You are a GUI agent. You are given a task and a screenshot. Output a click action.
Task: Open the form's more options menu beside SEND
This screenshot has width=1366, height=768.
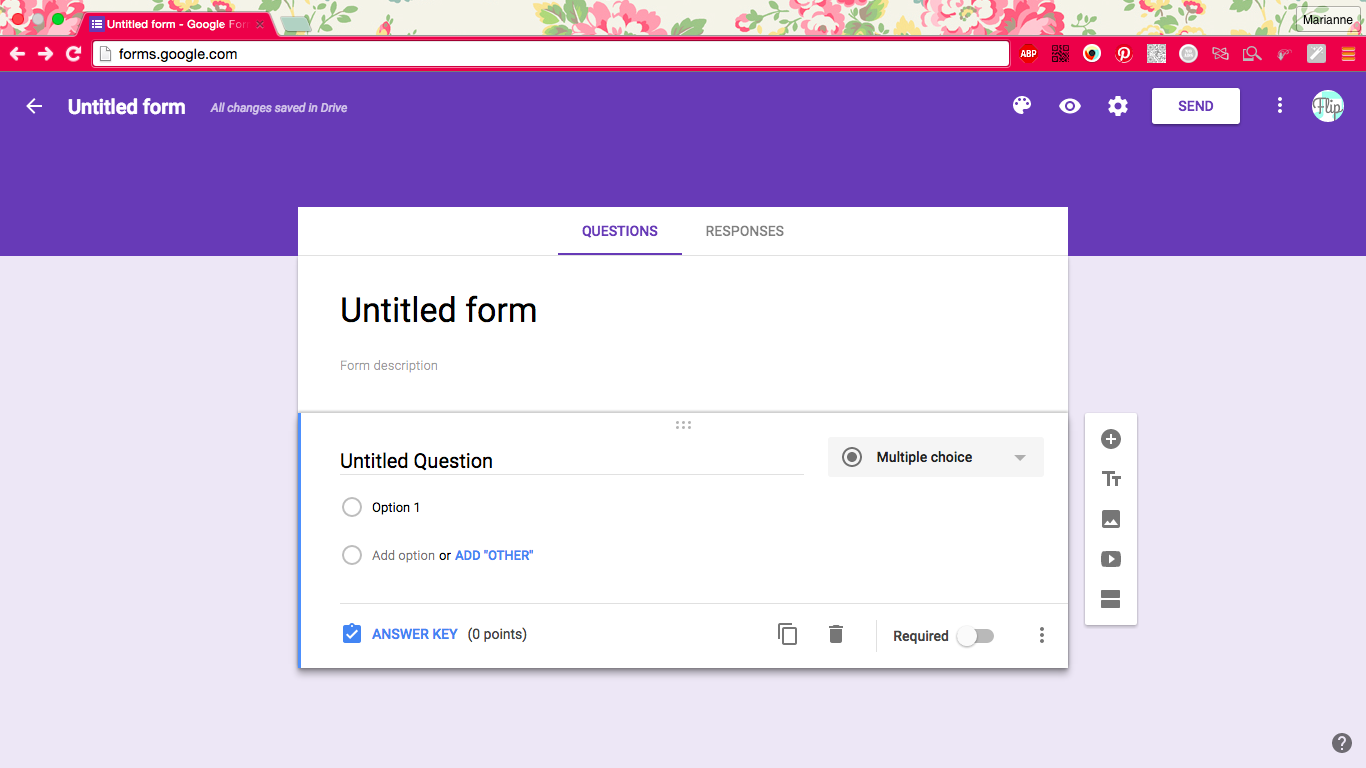[x=1280, y=106]
